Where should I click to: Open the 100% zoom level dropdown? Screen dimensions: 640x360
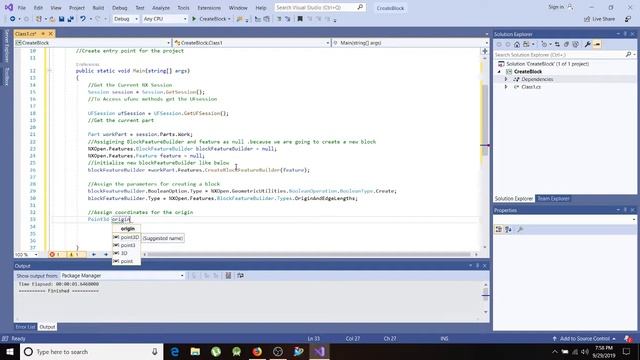click(27, 254)
